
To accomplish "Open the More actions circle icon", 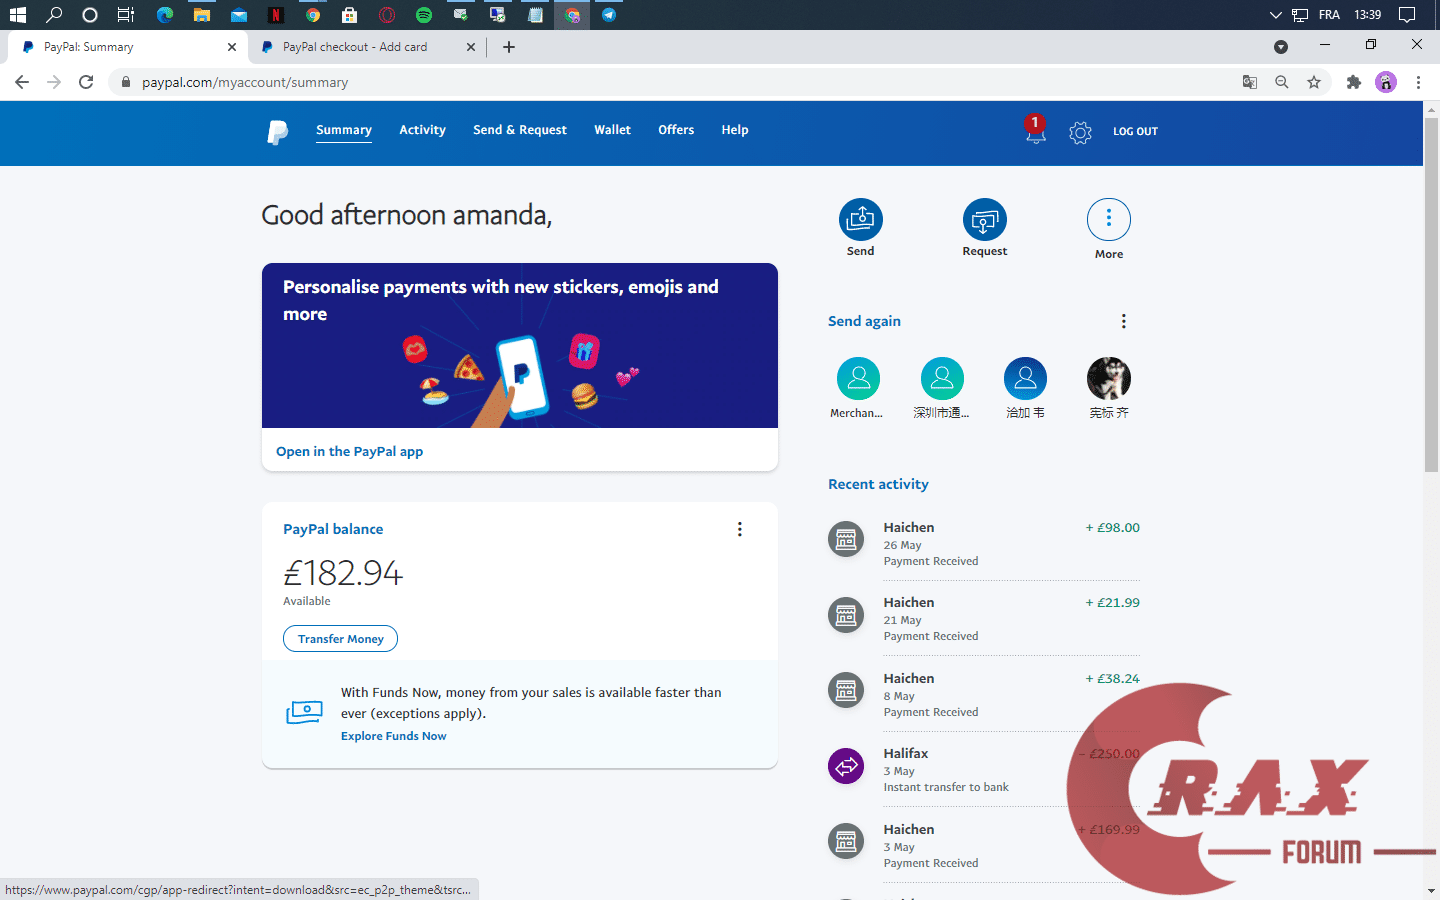I will coord(1109,219).
